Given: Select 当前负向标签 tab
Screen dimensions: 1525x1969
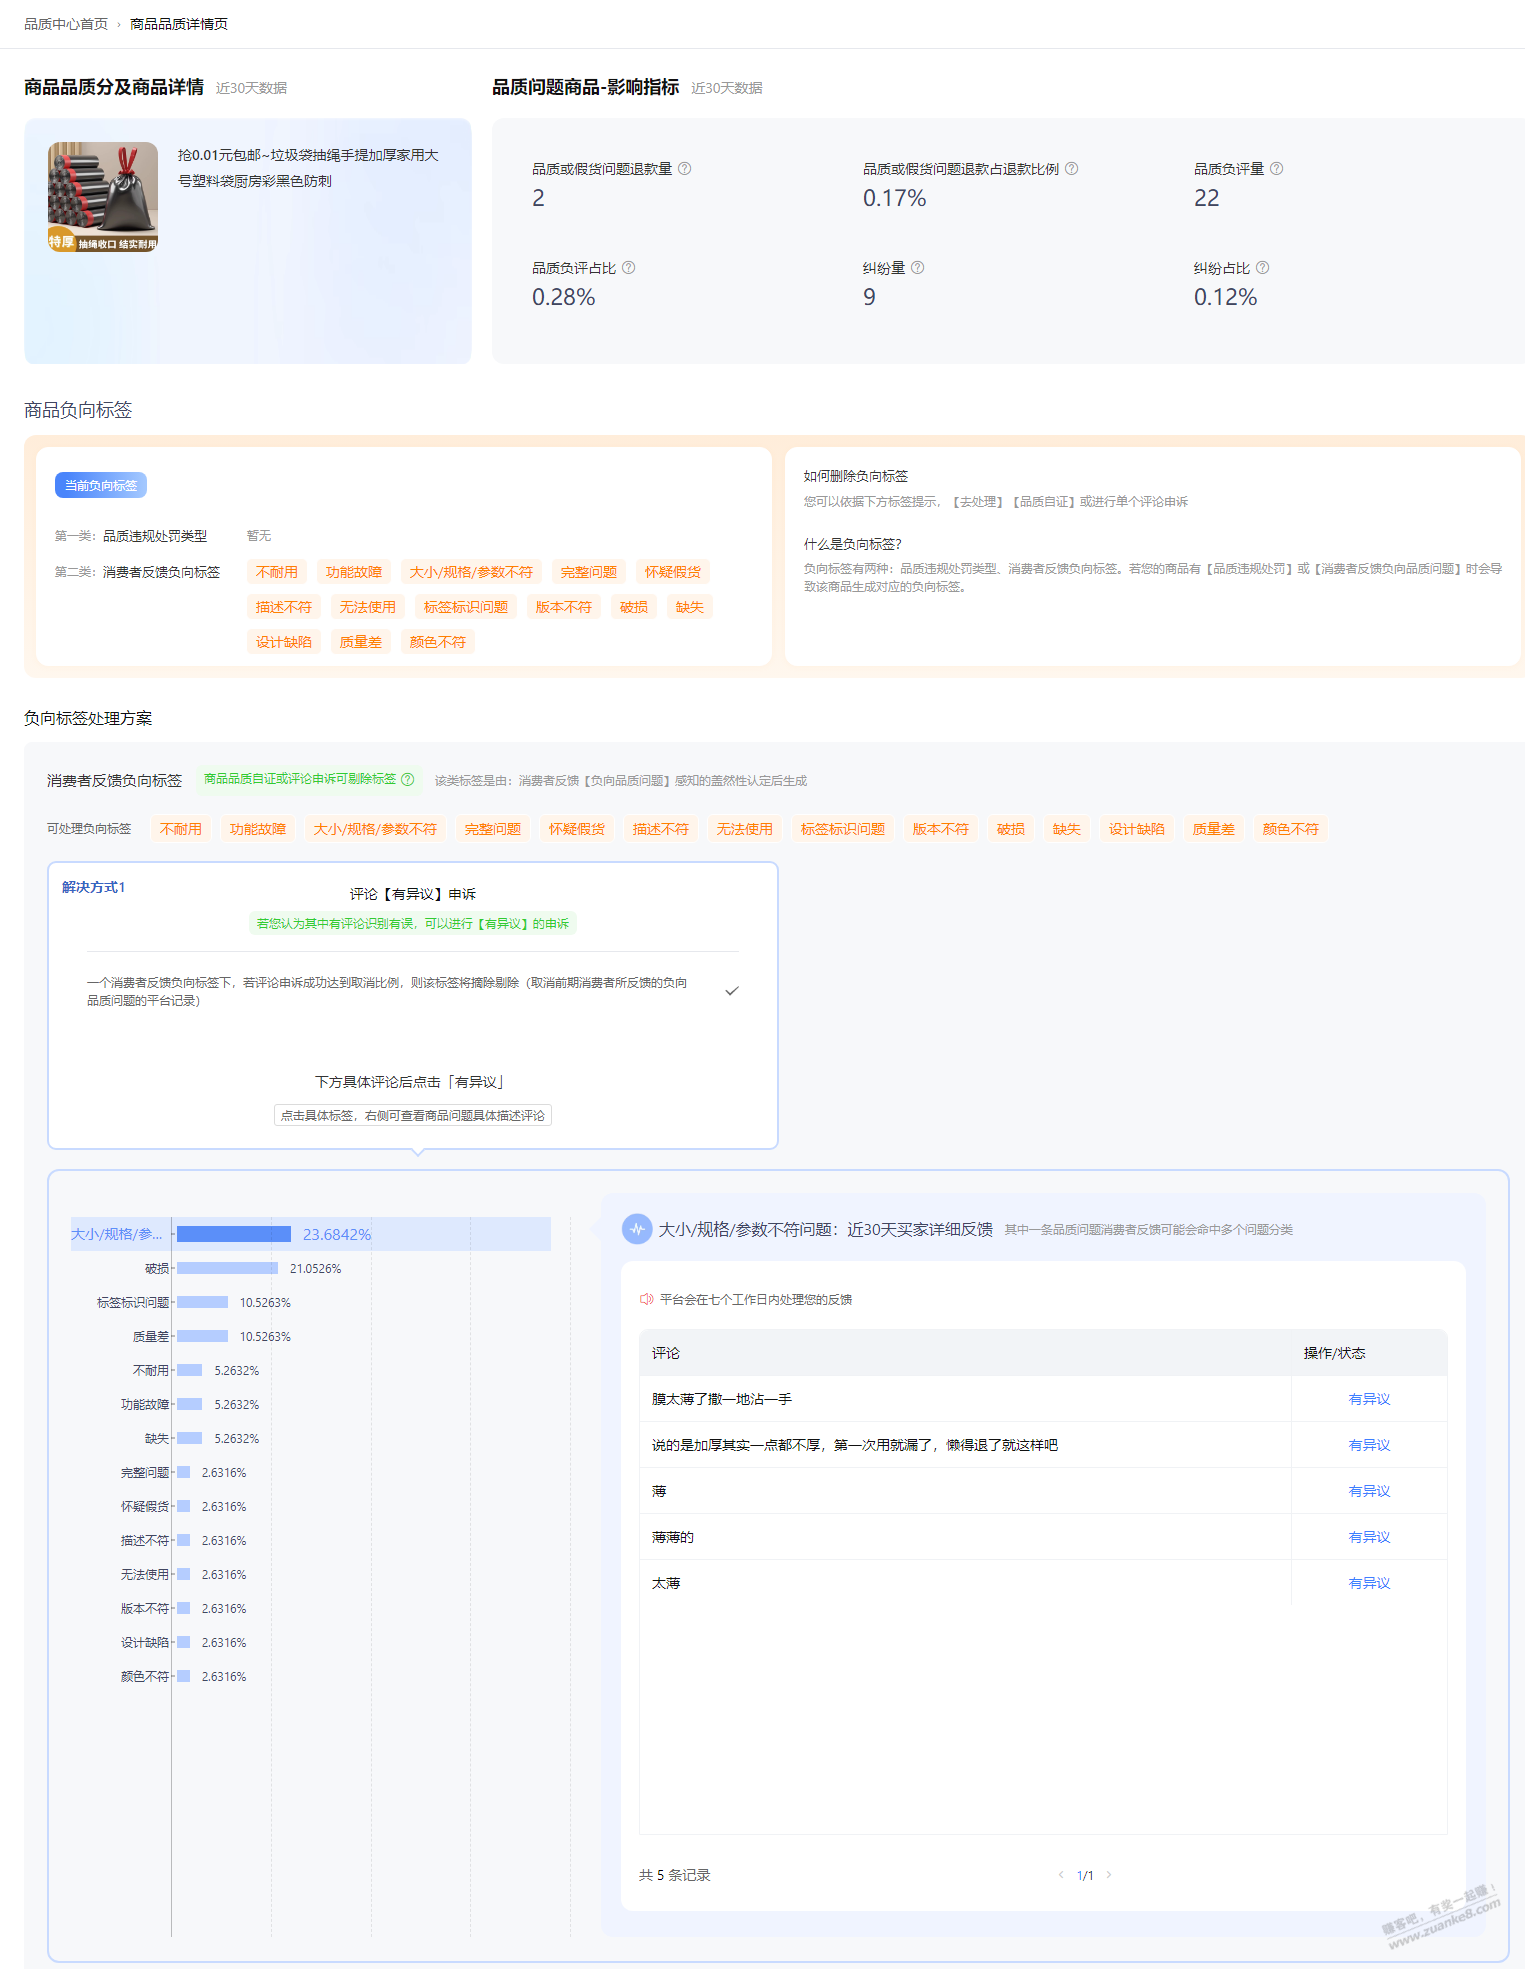Looking at the screenshot, I should pyautogui.click(x=101, y=485).
